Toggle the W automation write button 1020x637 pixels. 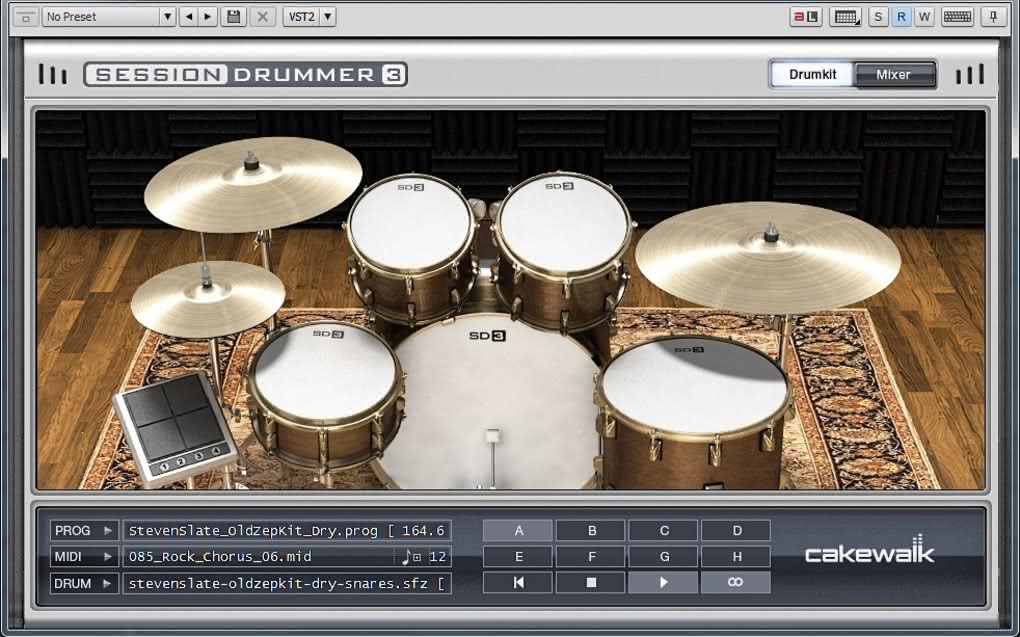[x=924, y=17]
